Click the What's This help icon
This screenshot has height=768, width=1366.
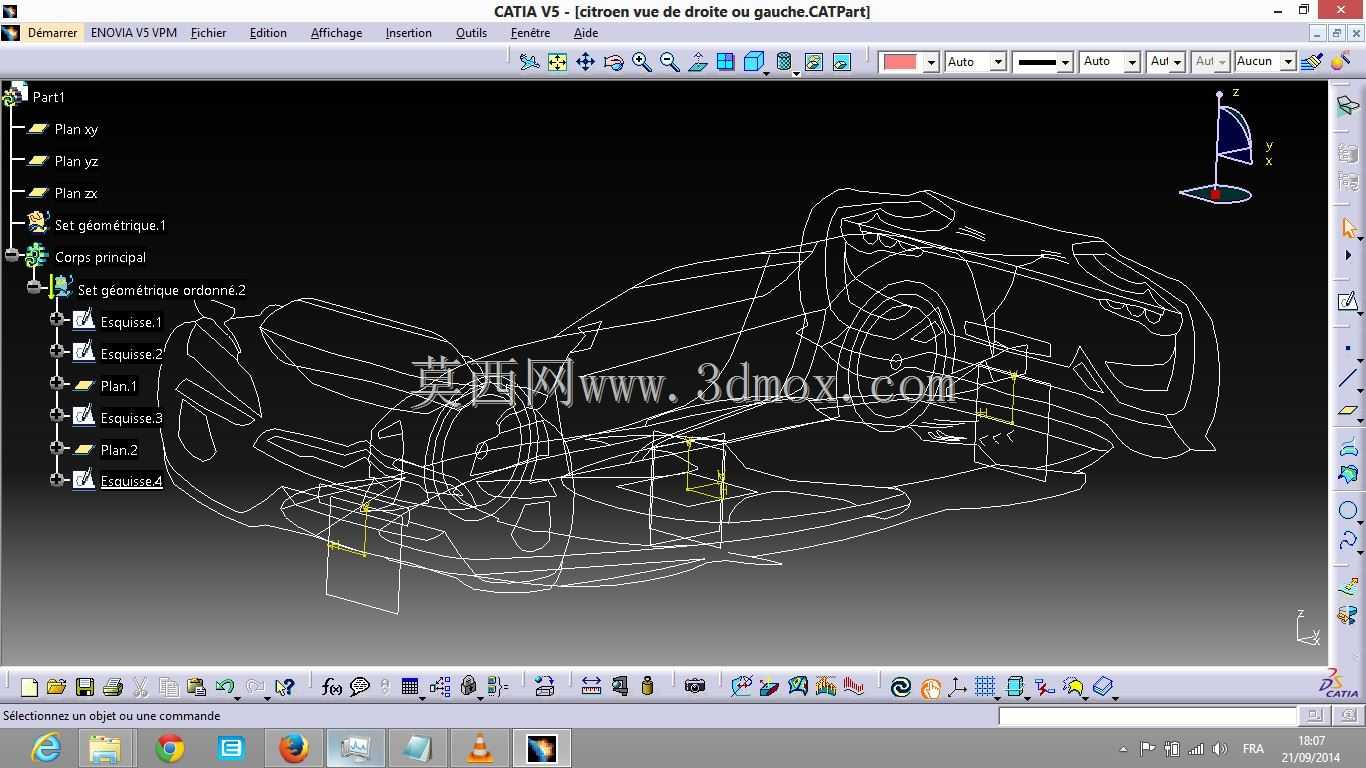pos(285,687)
